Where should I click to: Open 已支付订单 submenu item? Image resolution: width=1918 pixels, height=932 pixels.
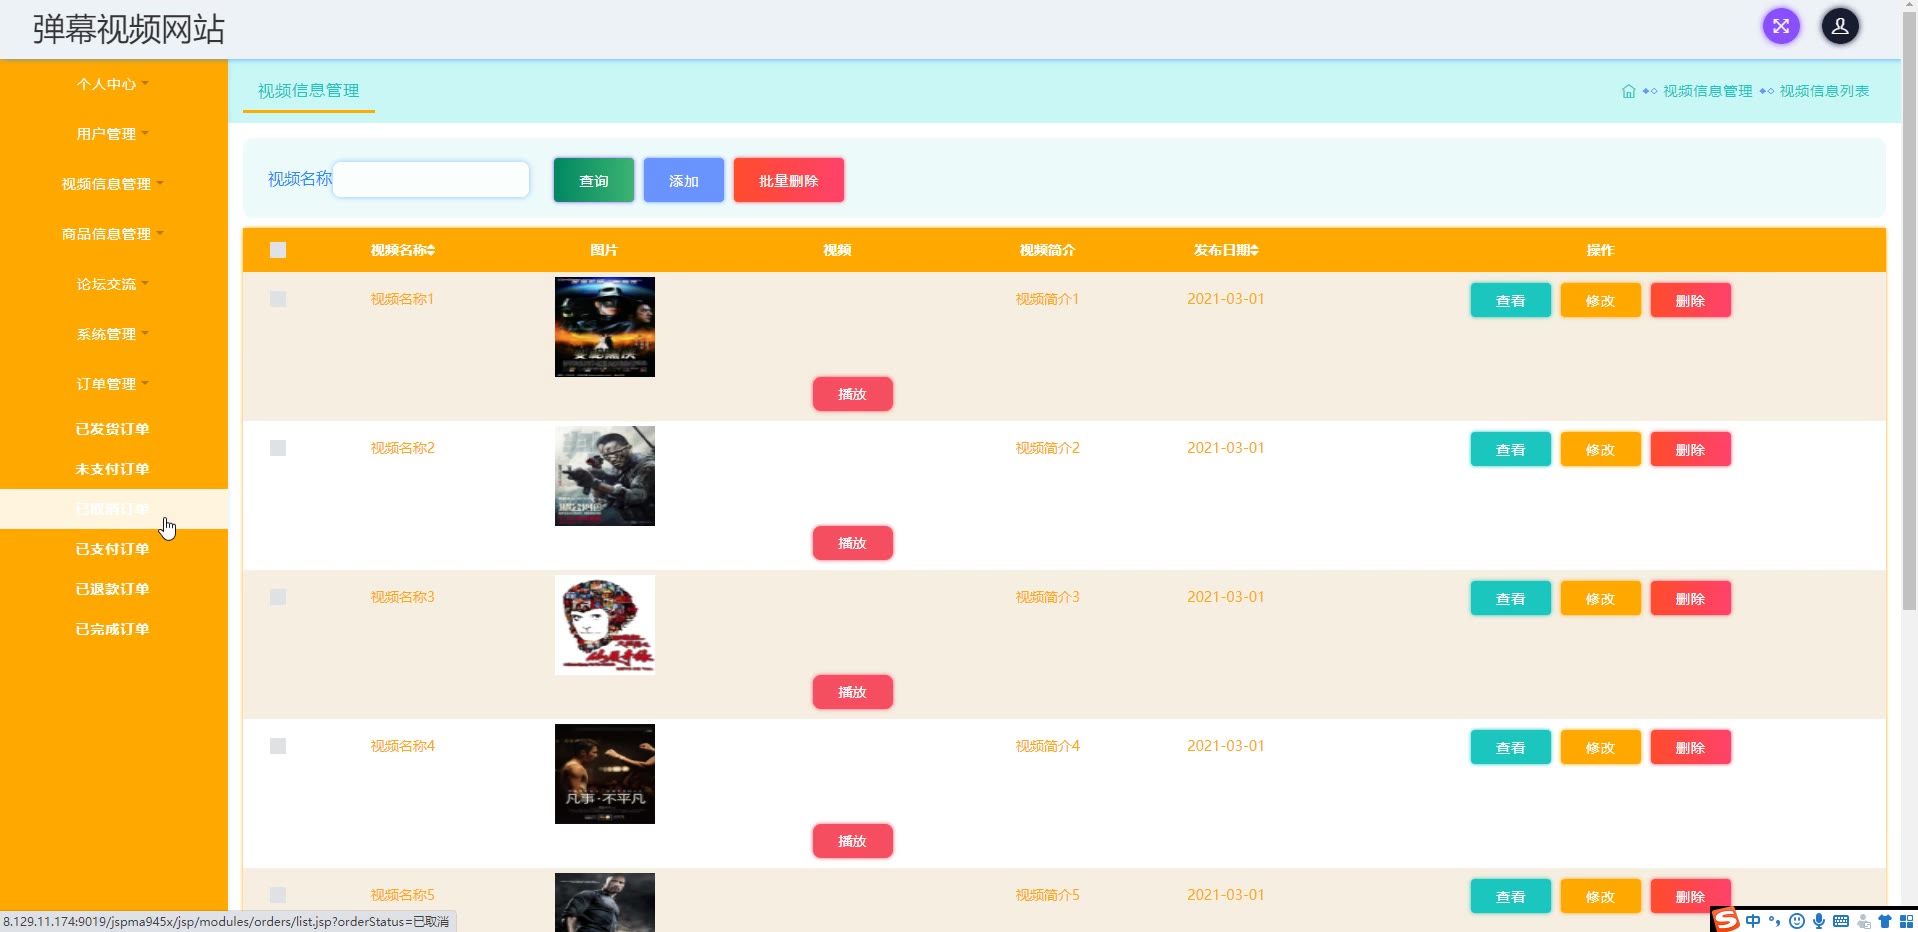113,549
